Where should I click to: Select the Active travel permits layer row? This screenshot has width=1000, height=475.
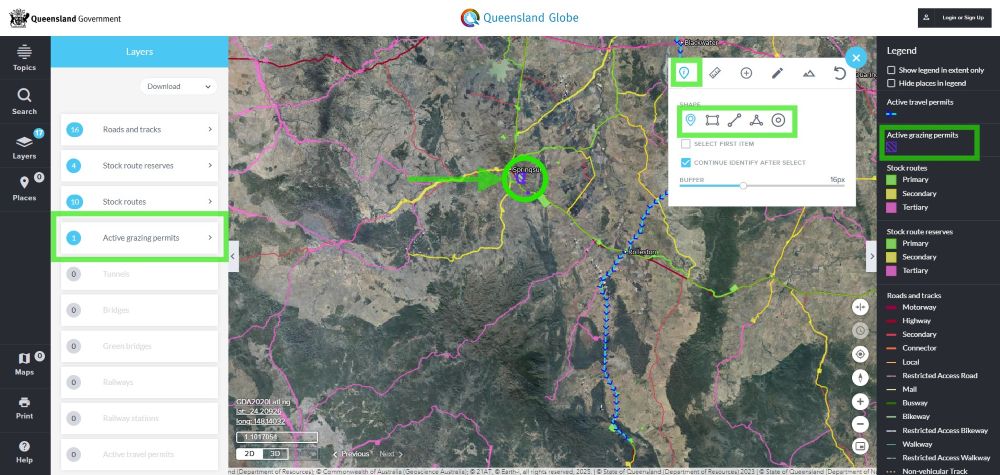139,455
